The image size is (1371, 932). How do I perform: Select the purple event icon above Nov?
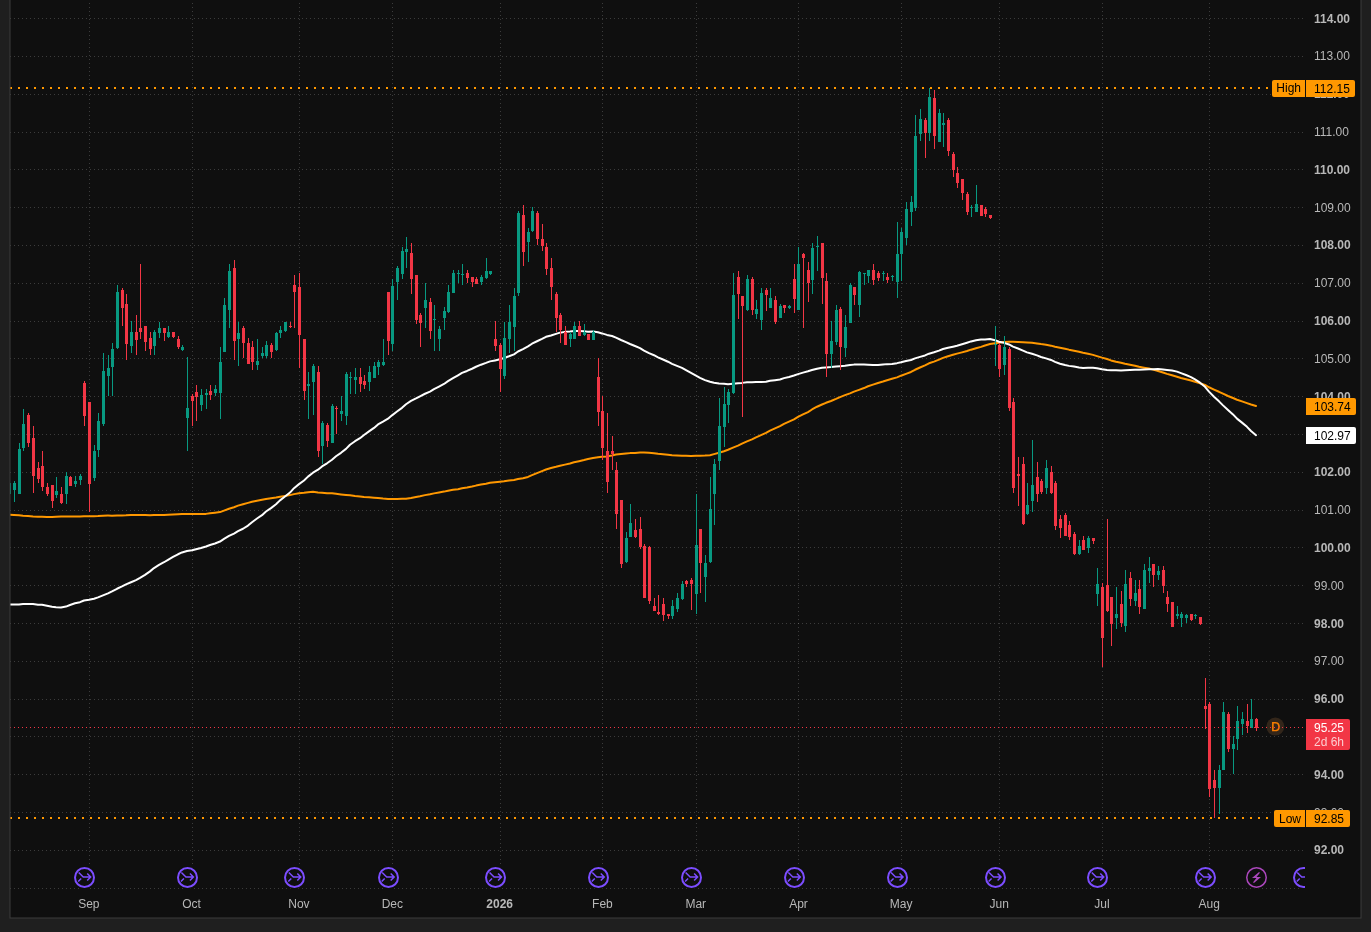coord(294,877)
